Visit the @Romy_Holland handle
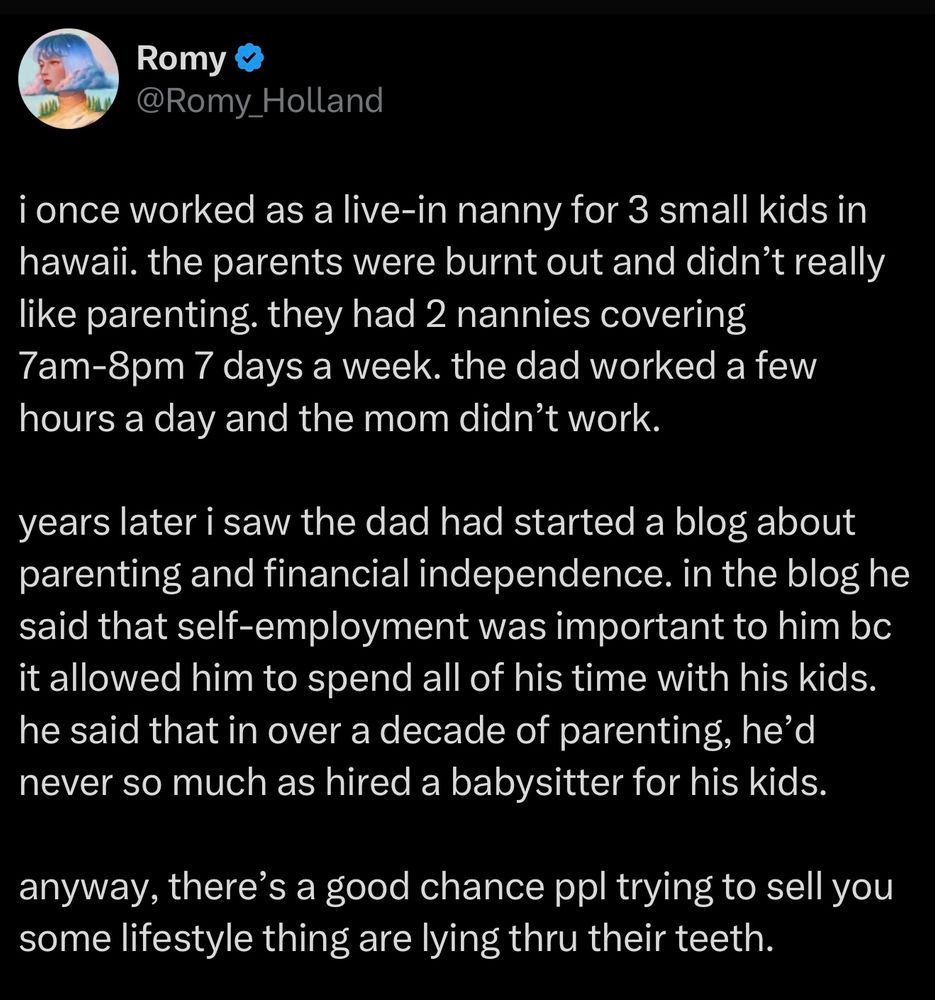935x1000 pixels. (260, 101)
